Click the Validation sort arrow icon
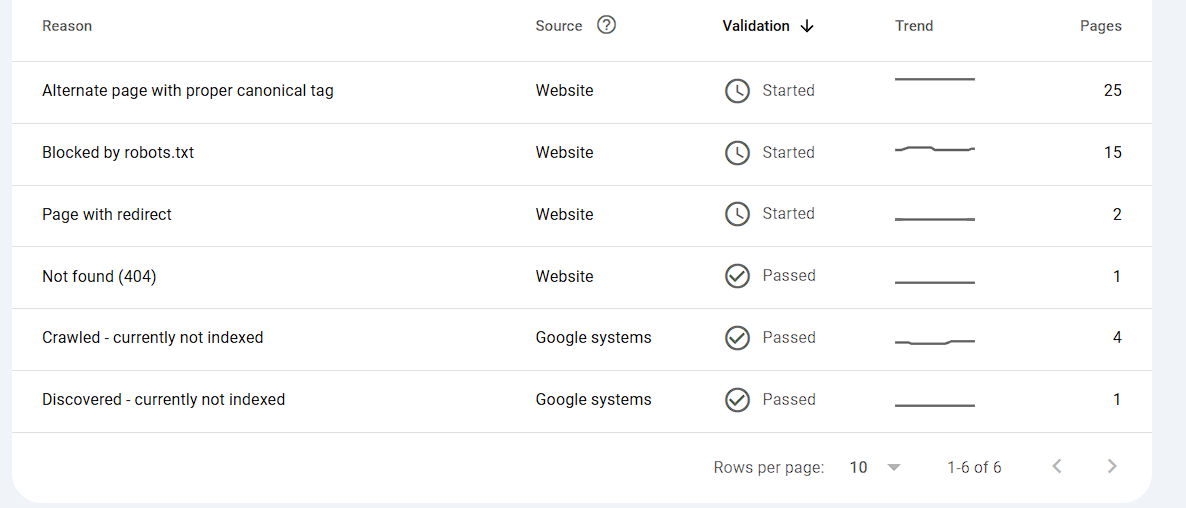Viewport: 1186px width, 508px height. pos(807,26)
